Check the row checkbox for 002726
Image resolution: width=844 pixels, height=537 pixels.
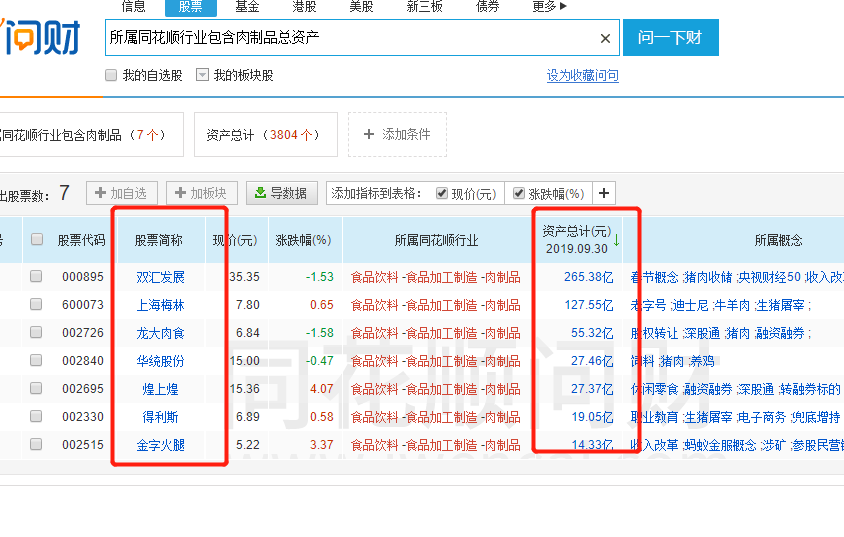(x=36, y=333)
